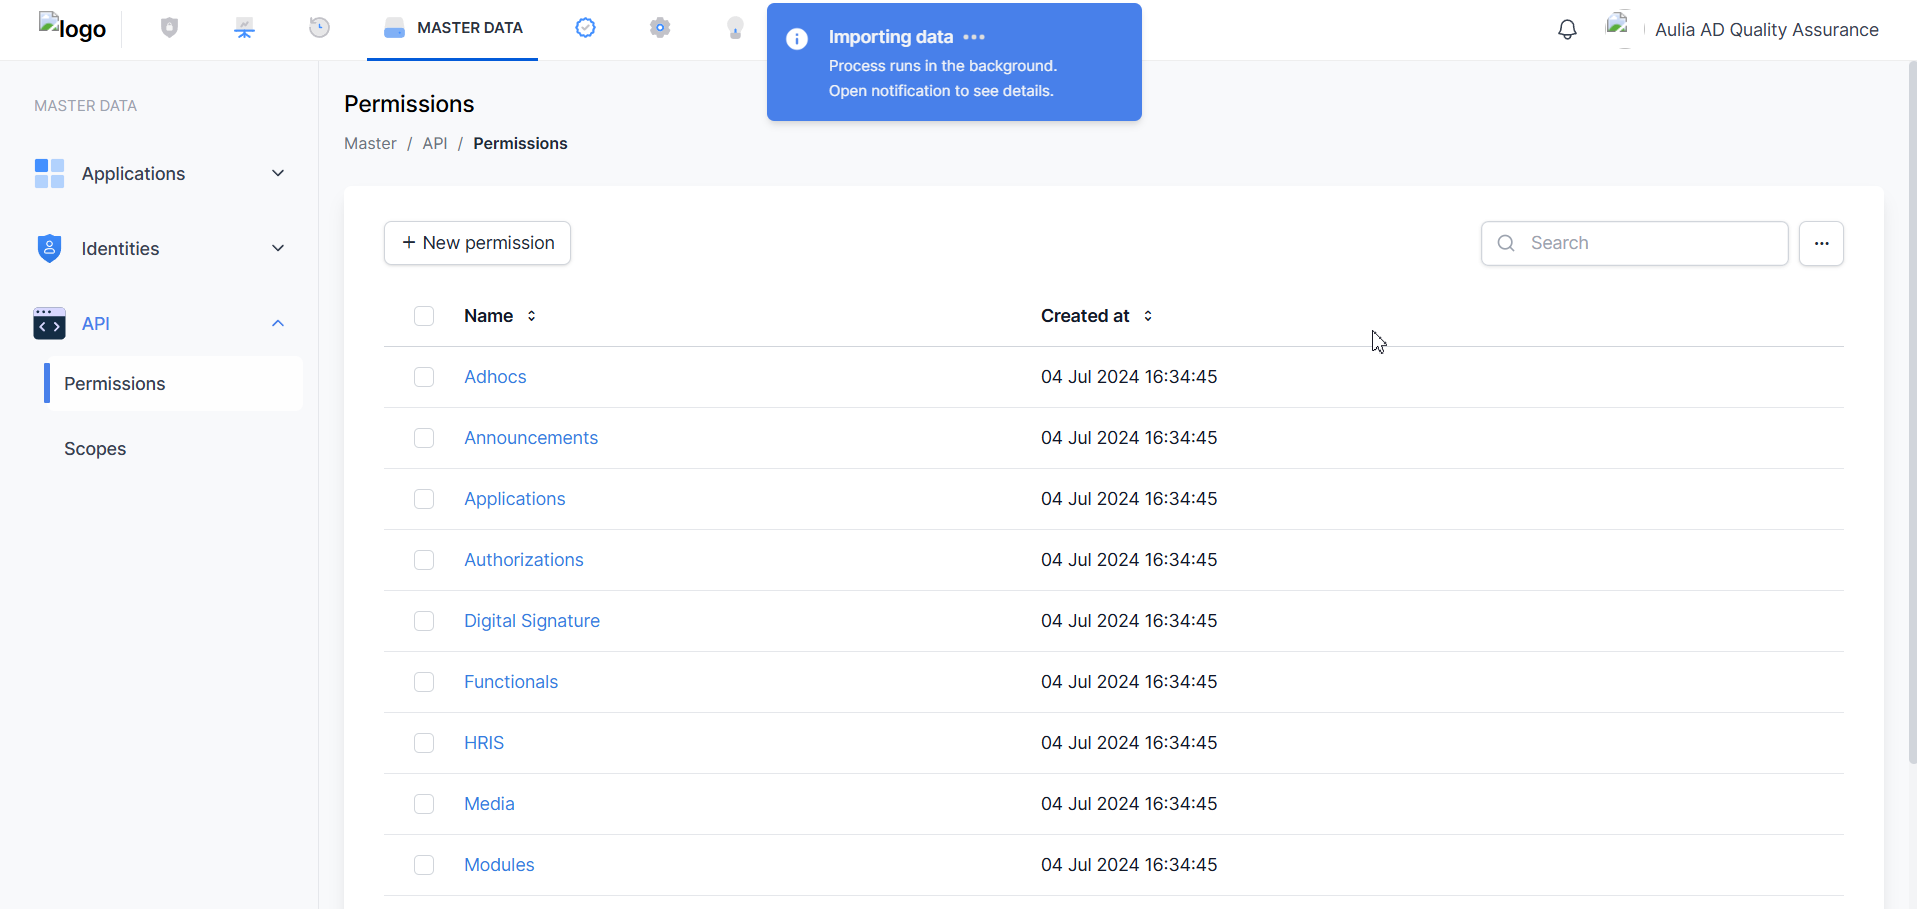The width and height of the screenshot is (1917, 909).
Task: Open the settings gear module icon
Action: 660,28
